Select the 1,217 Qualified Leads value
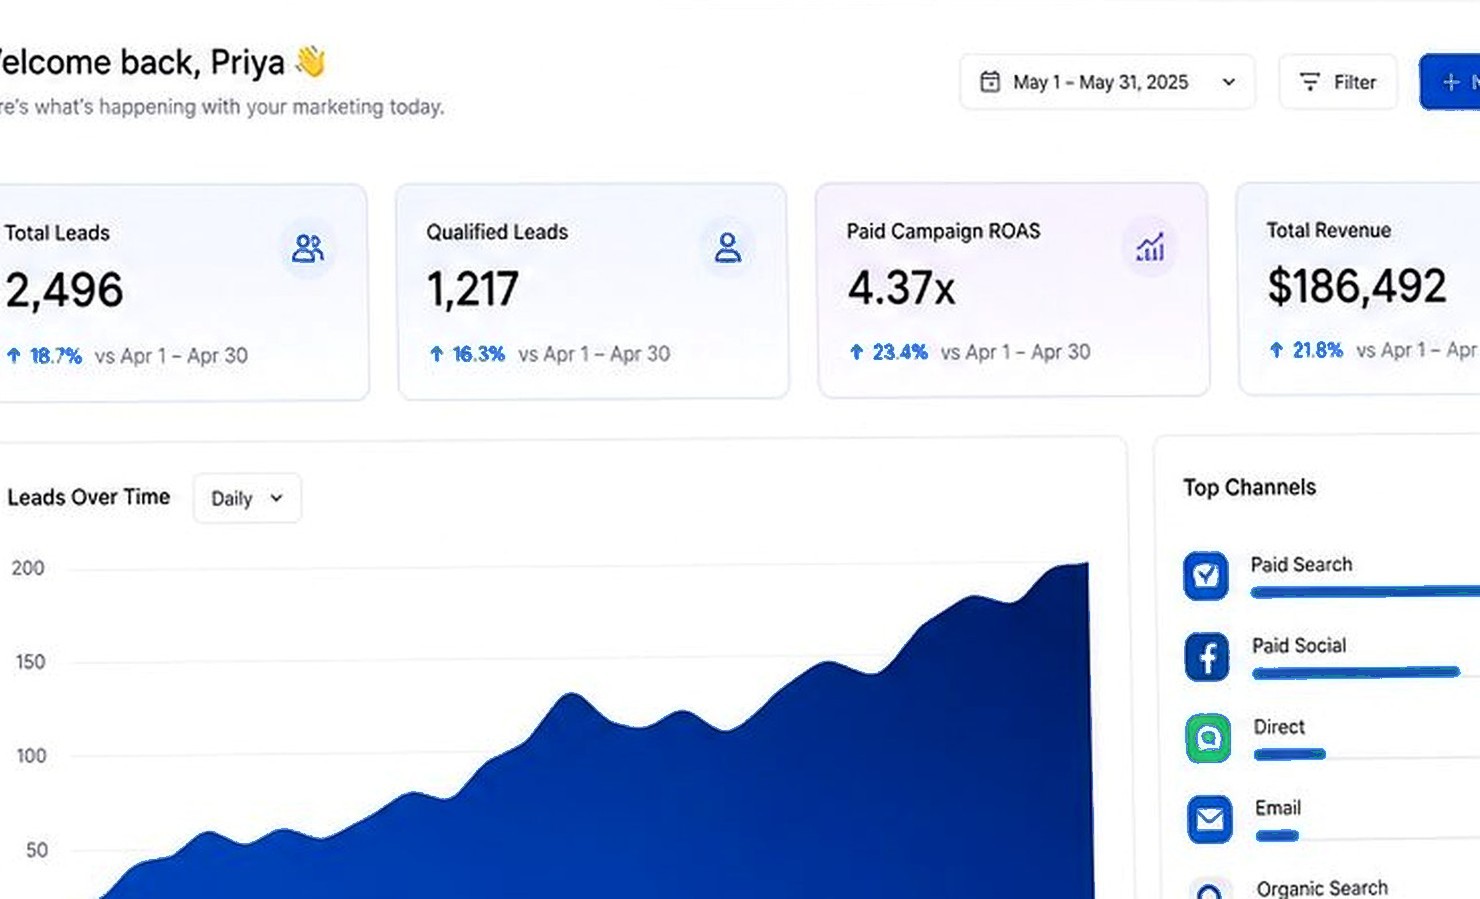 coord(472,290)
